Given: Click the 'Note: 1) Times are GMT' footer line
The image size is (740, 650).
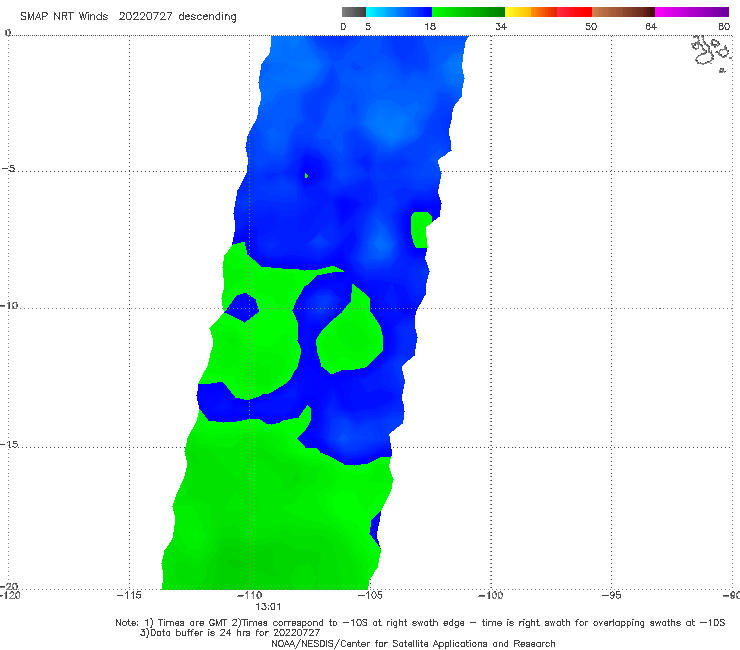Looking at the screenshot, I should click(420, 623).
